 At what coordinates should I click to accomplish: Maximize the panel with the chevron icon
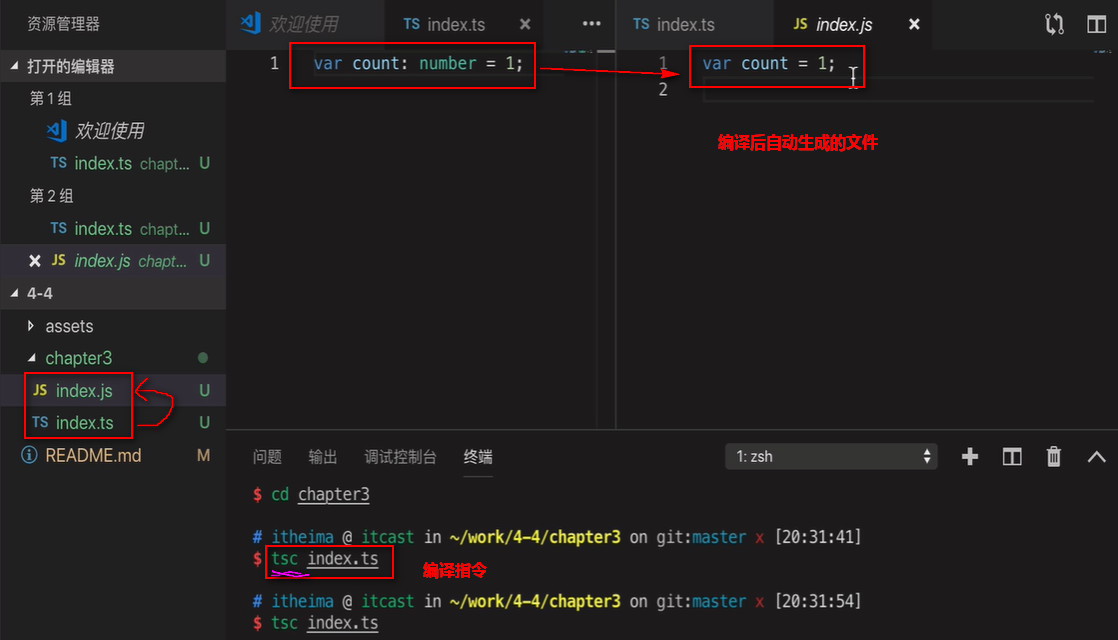click(1095, 456)
